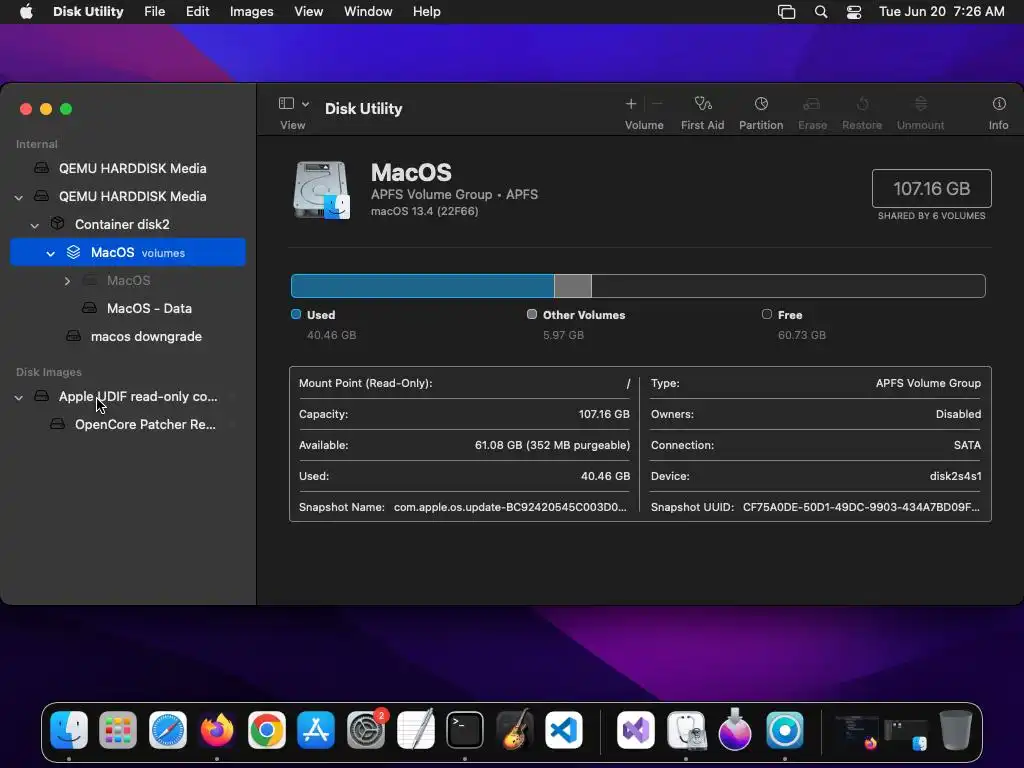
Task: Expand the dimmed MacOS volume chevron
Action: [x=67, y=281]
